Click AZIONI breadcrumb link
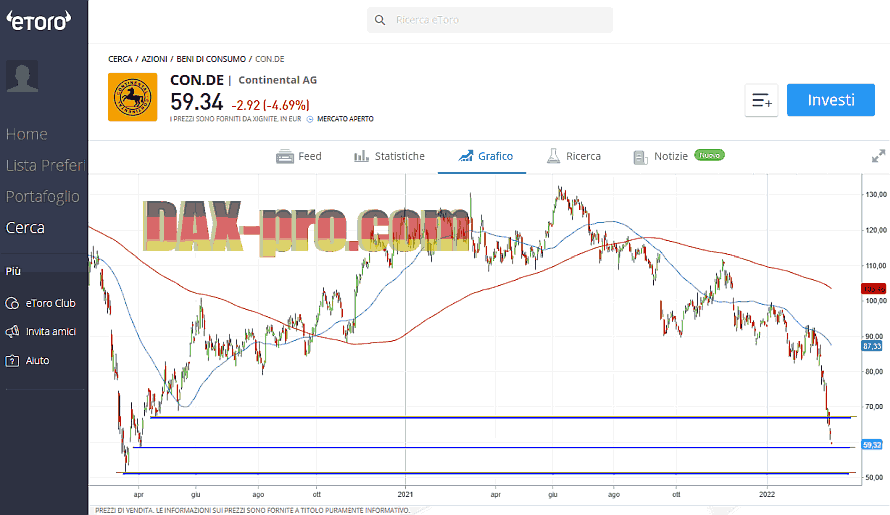Image resolution: width=890 pixels, height=515 pixels. [x=154, y=59]
